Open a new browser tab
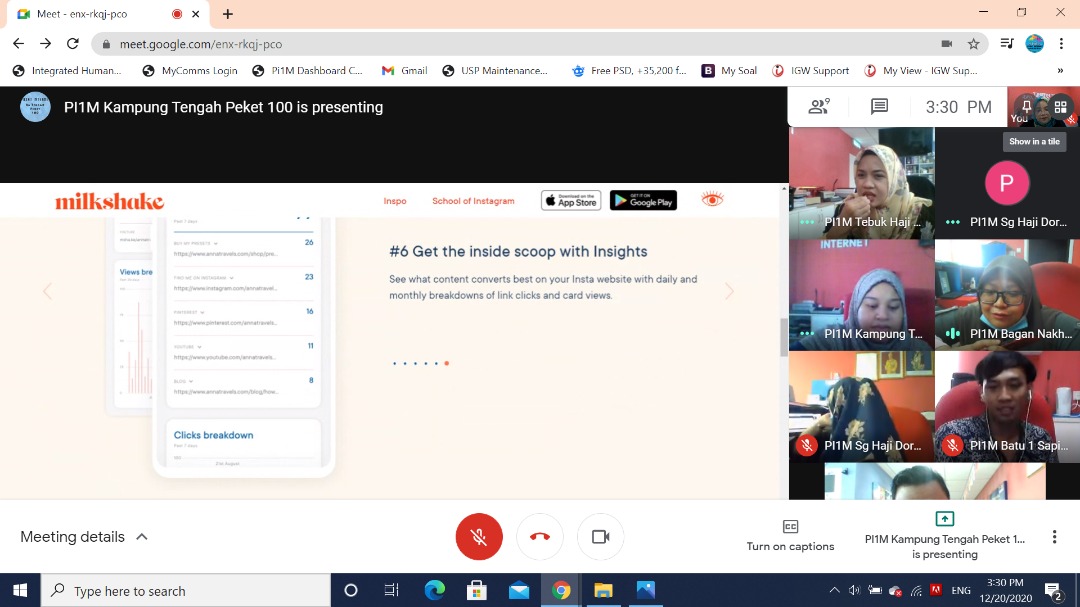Viewport: 1080px width, 607px height. pos(228,14)
